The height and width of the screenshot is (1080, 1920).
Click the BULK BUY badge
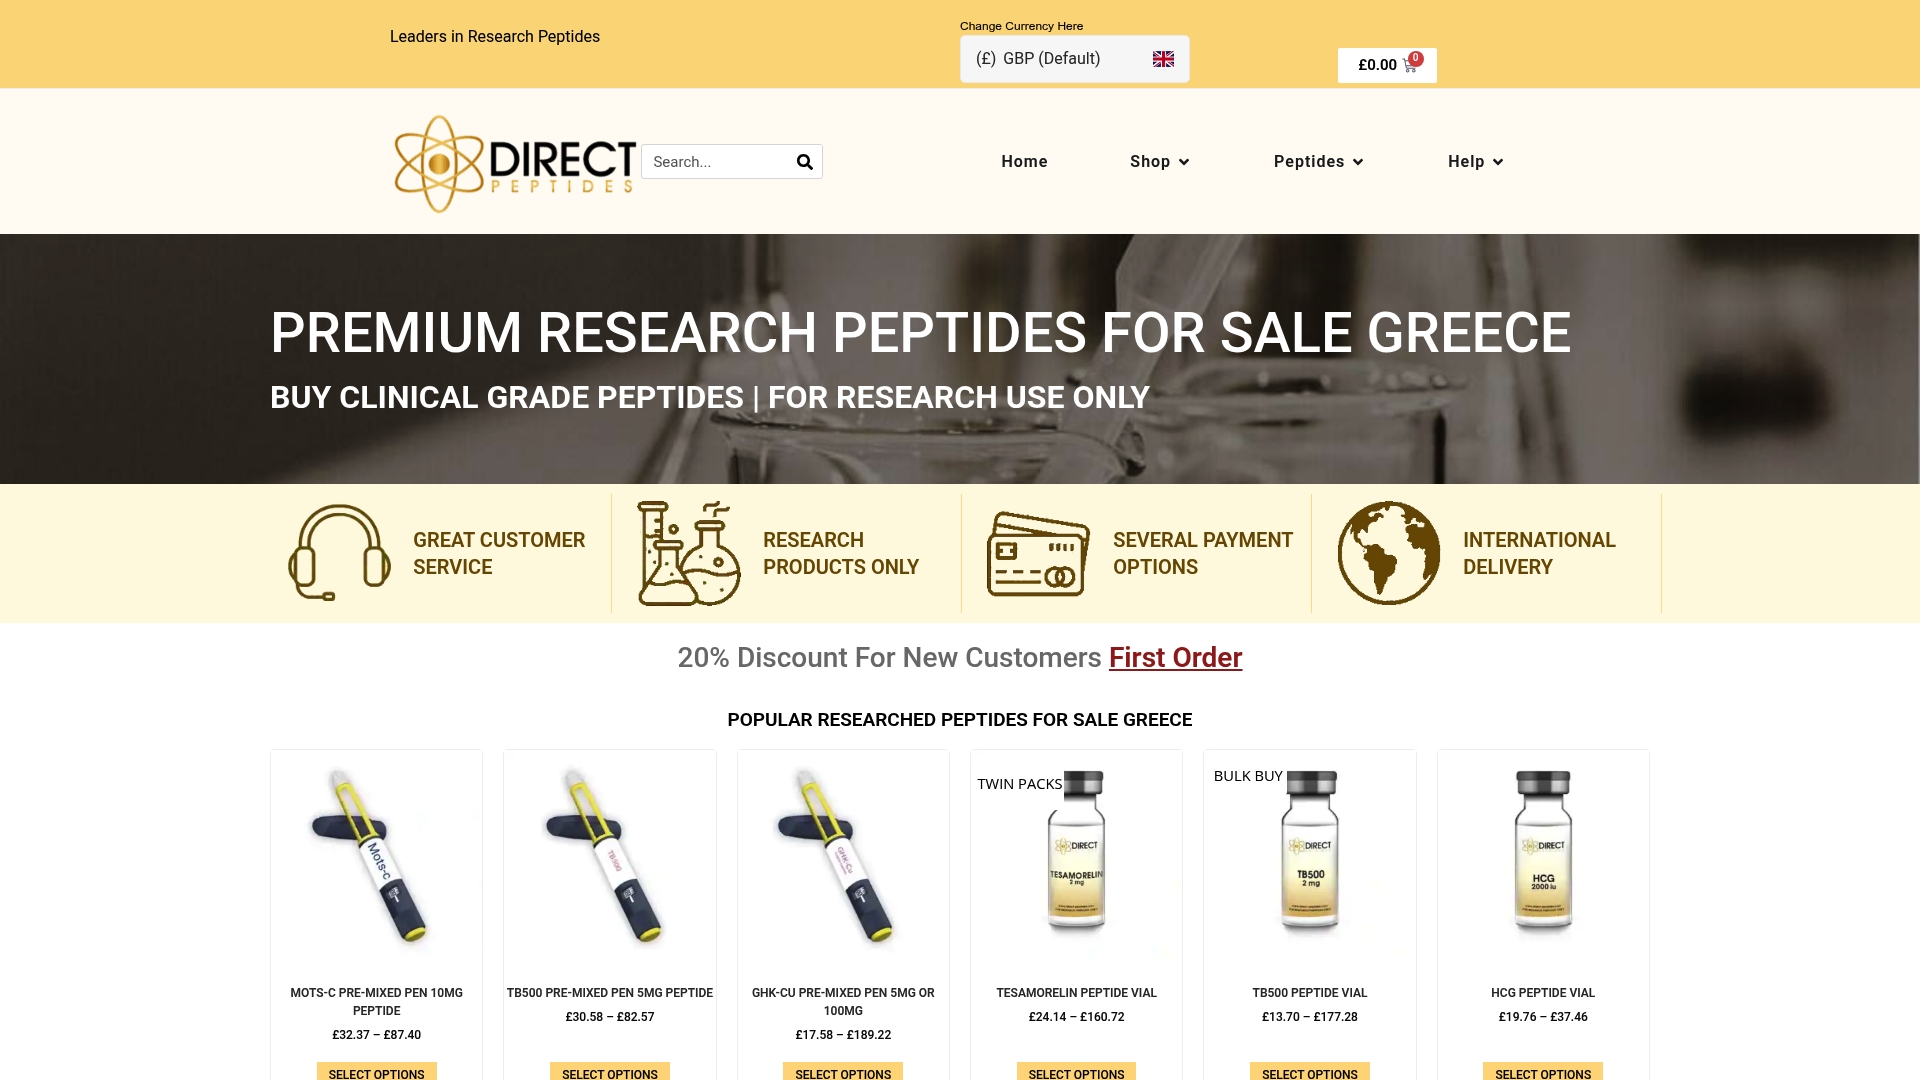pos(1247,776)
